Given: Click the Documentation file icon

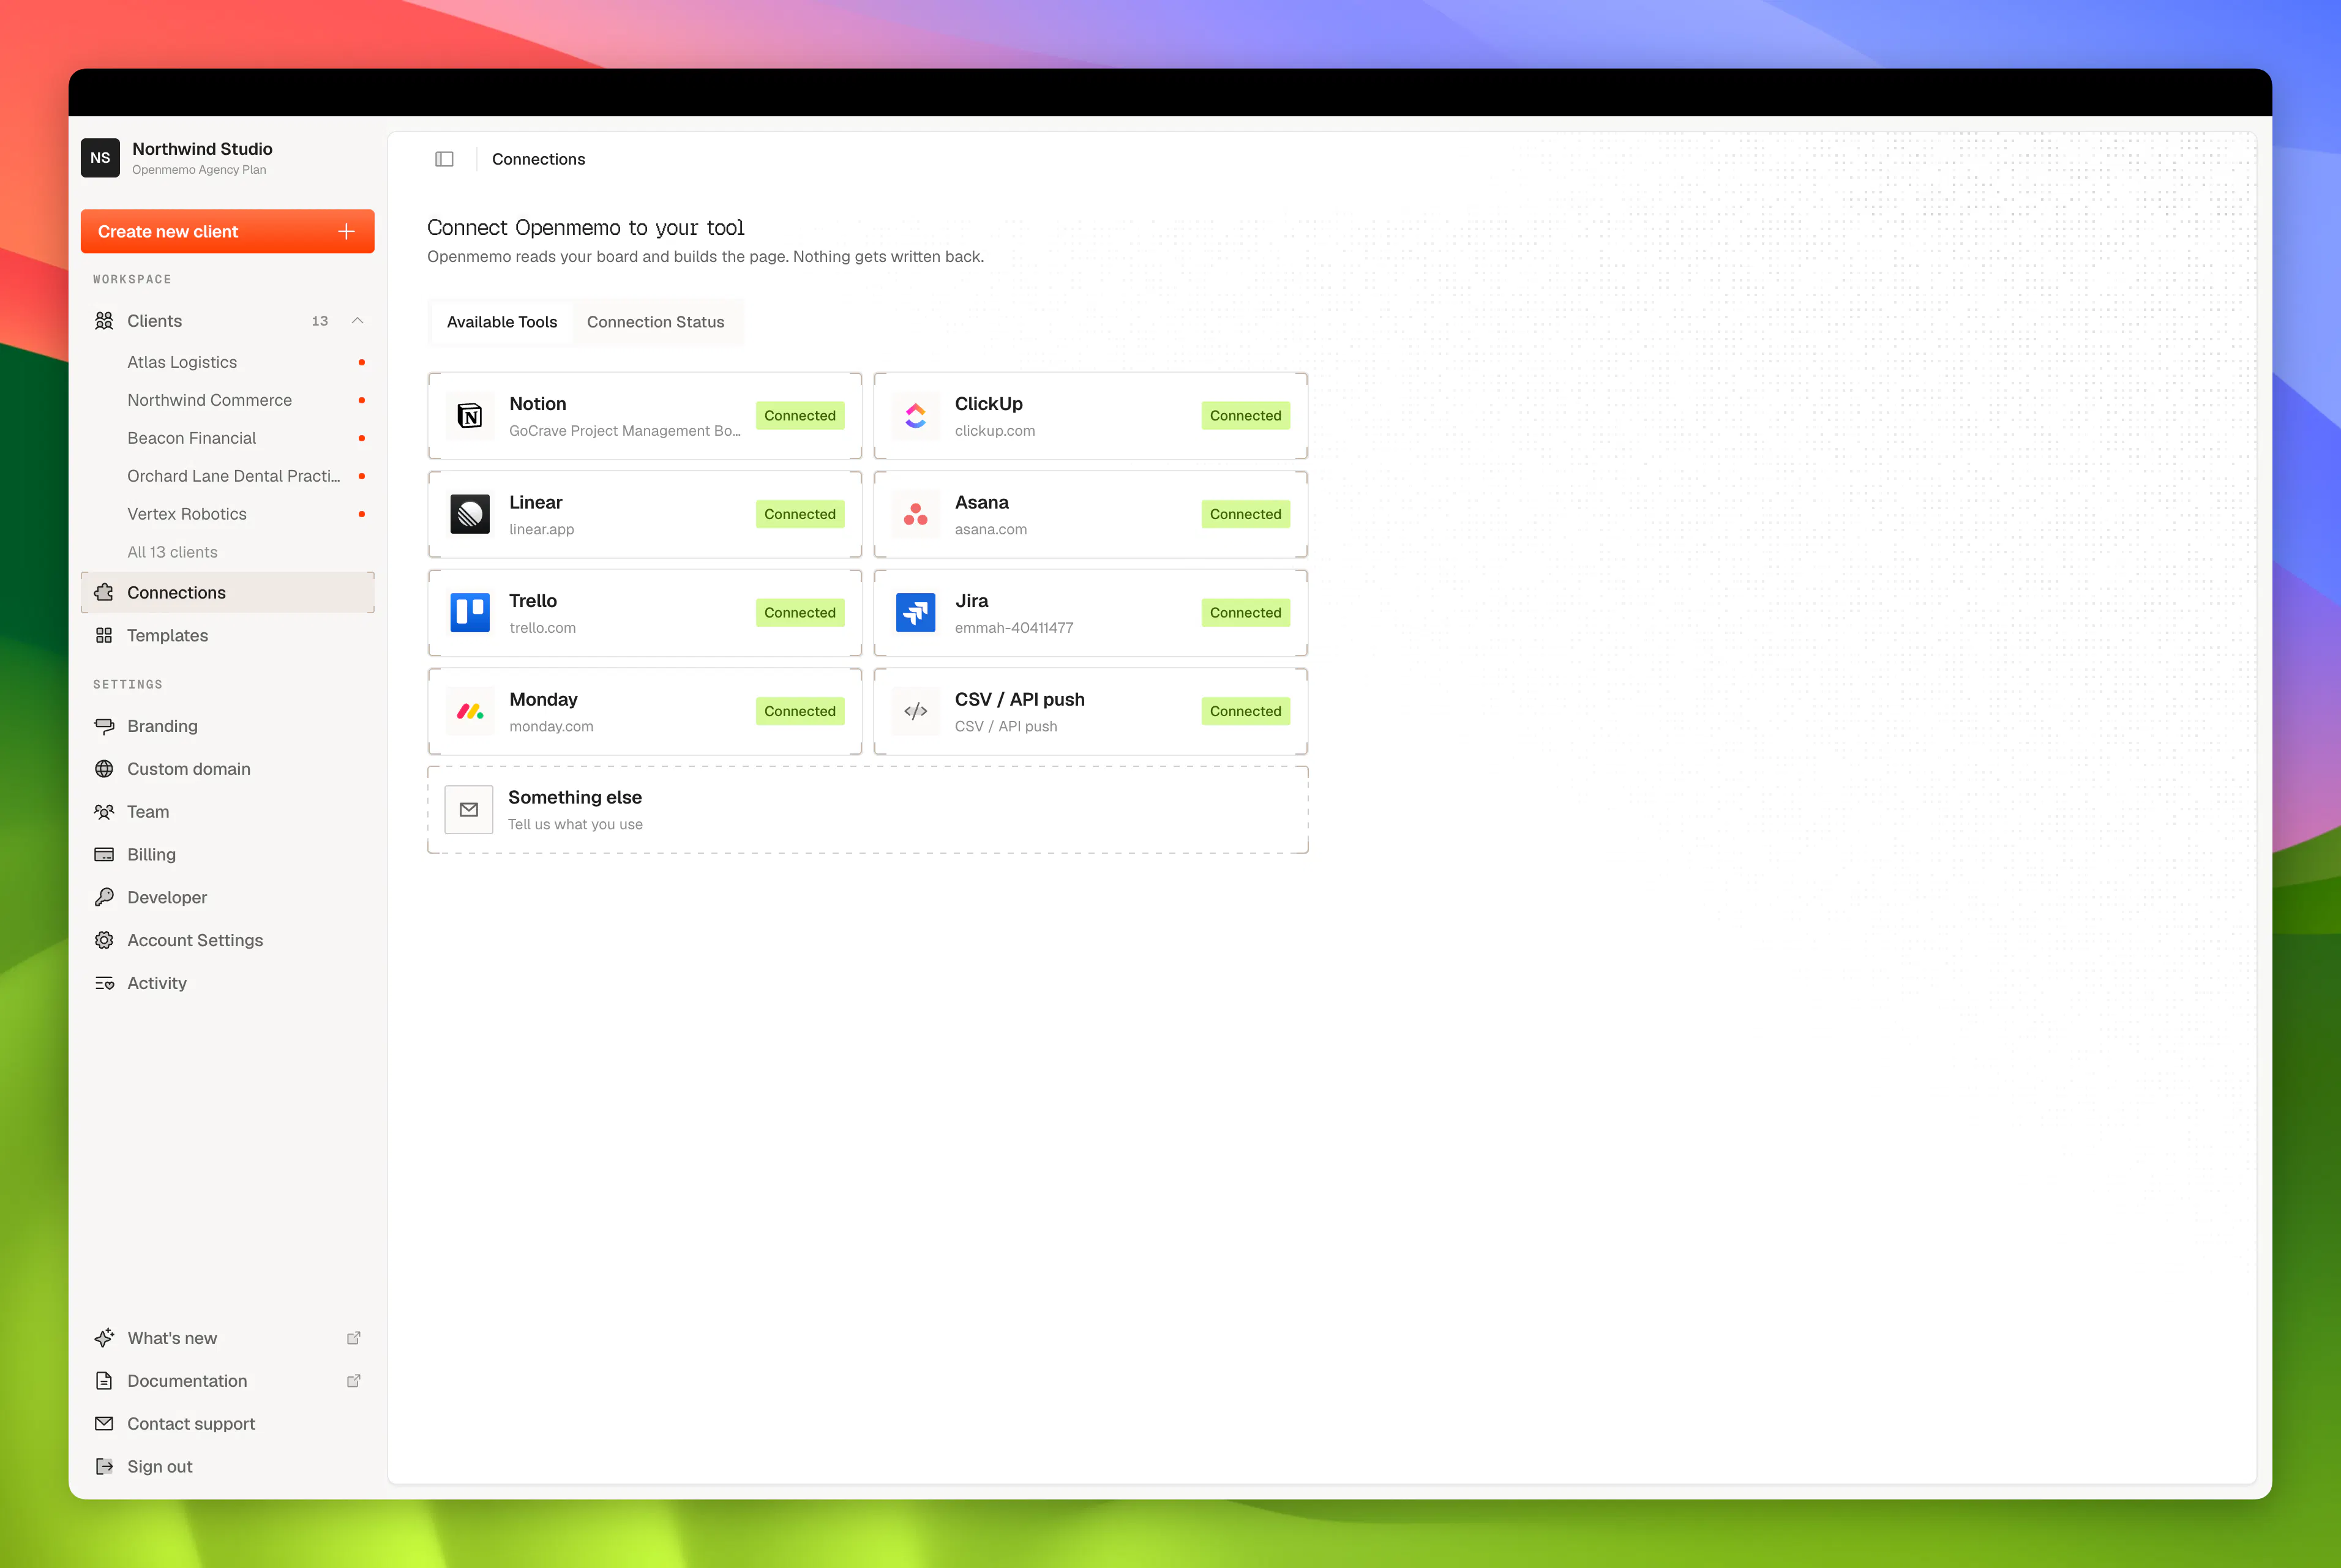Looking at the screenshot, I should click(104, 1381).
